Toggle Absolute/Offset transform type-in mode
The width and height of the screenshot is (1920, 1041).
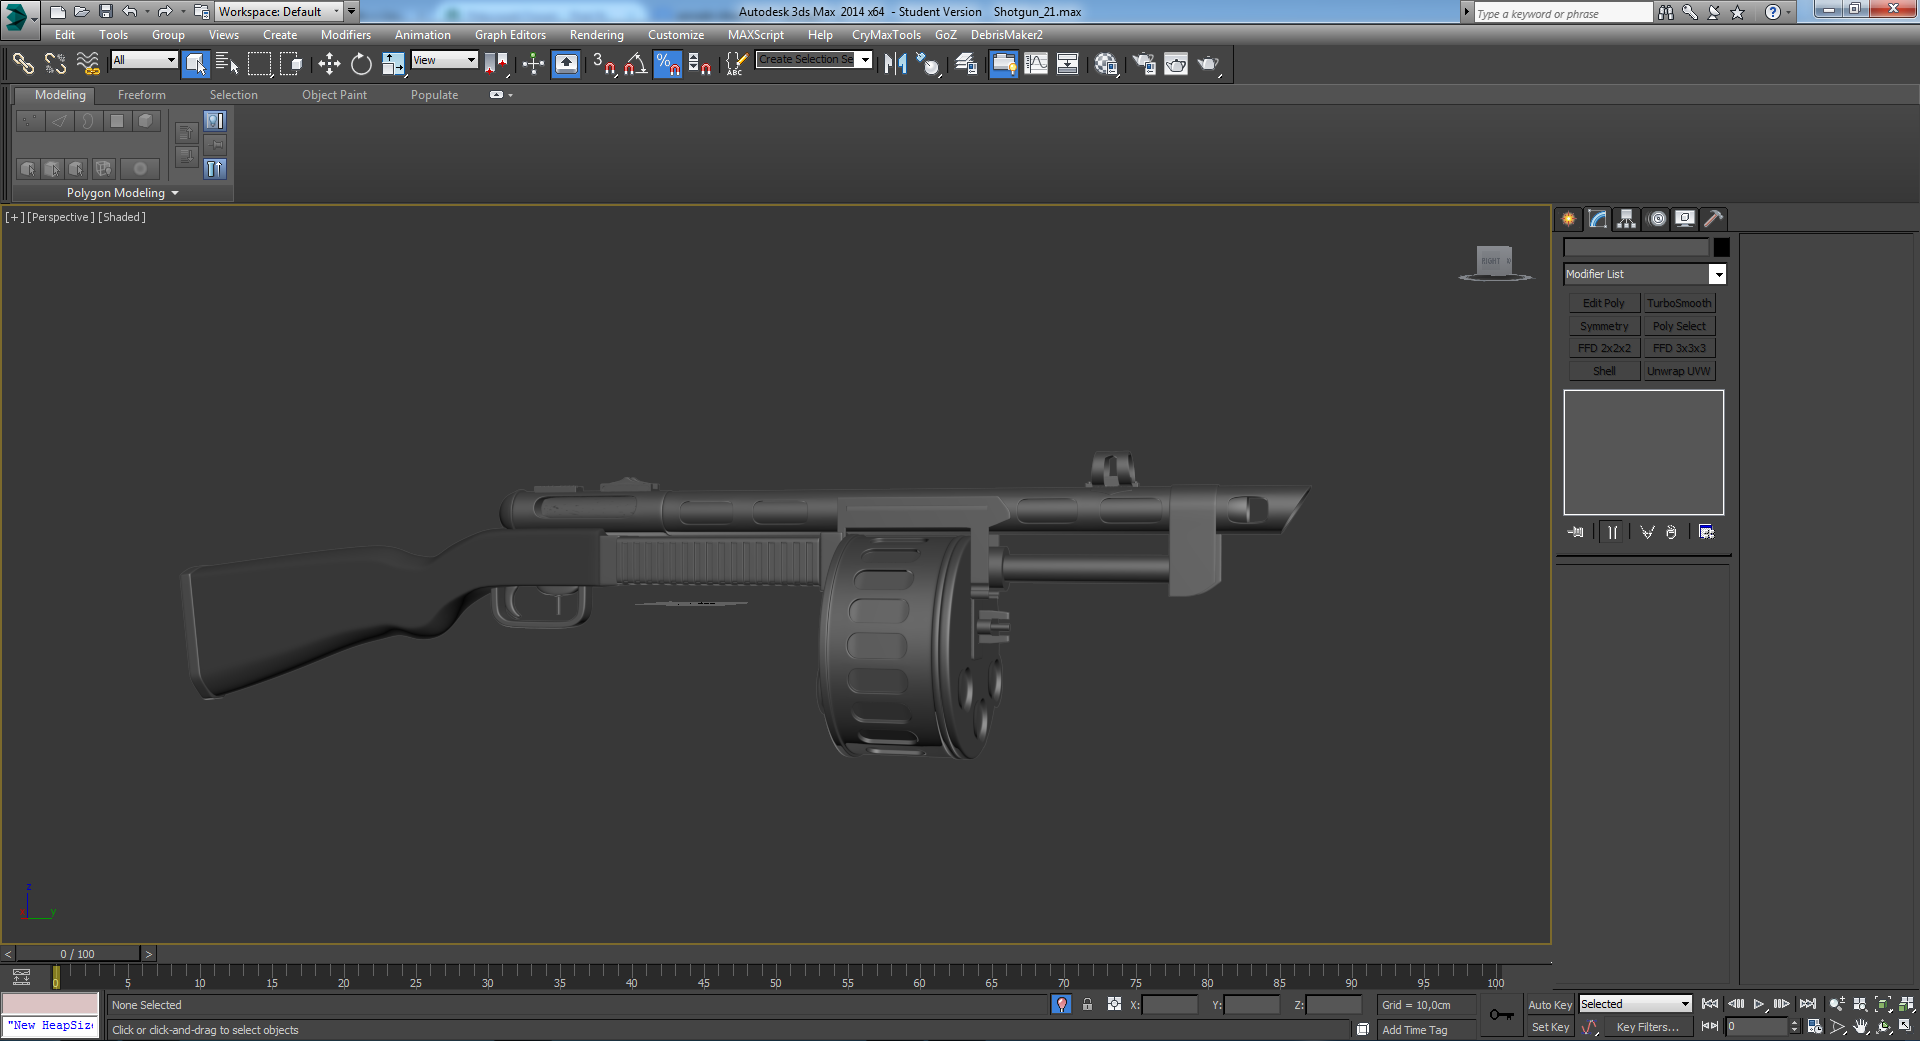[1114, 1004]
